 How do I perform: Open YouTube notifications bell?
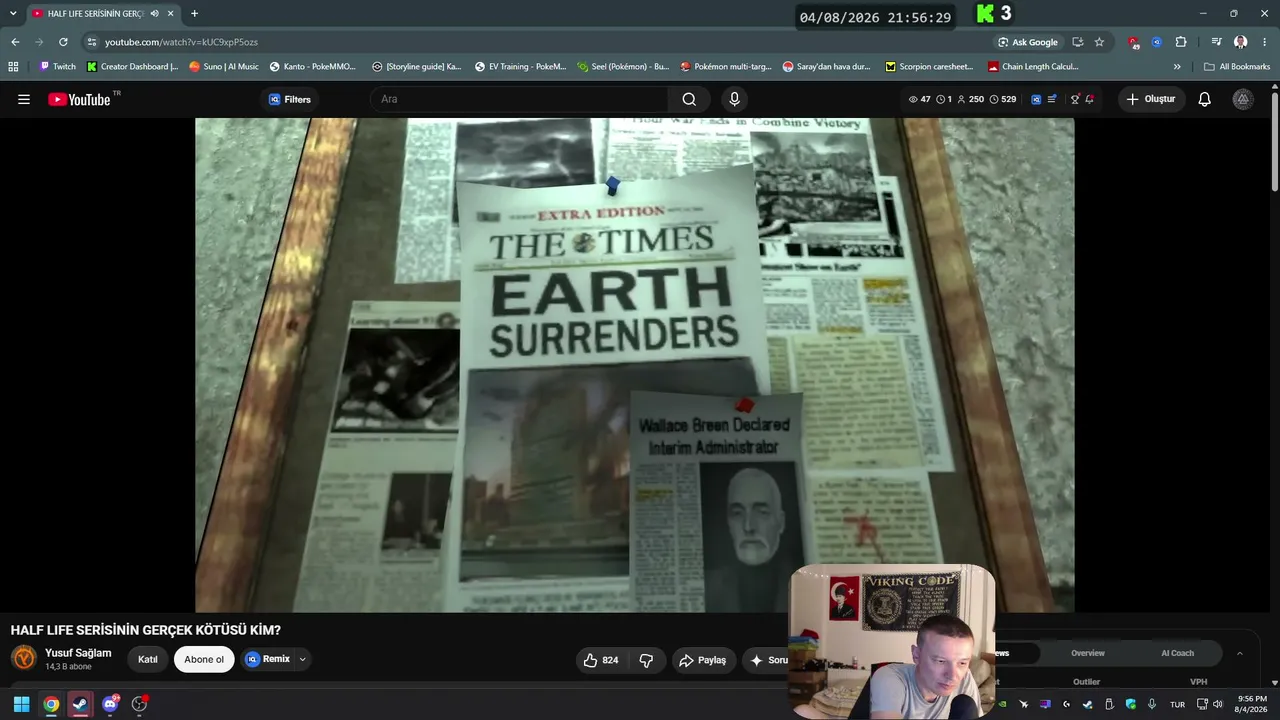(x=1205, y=99)
